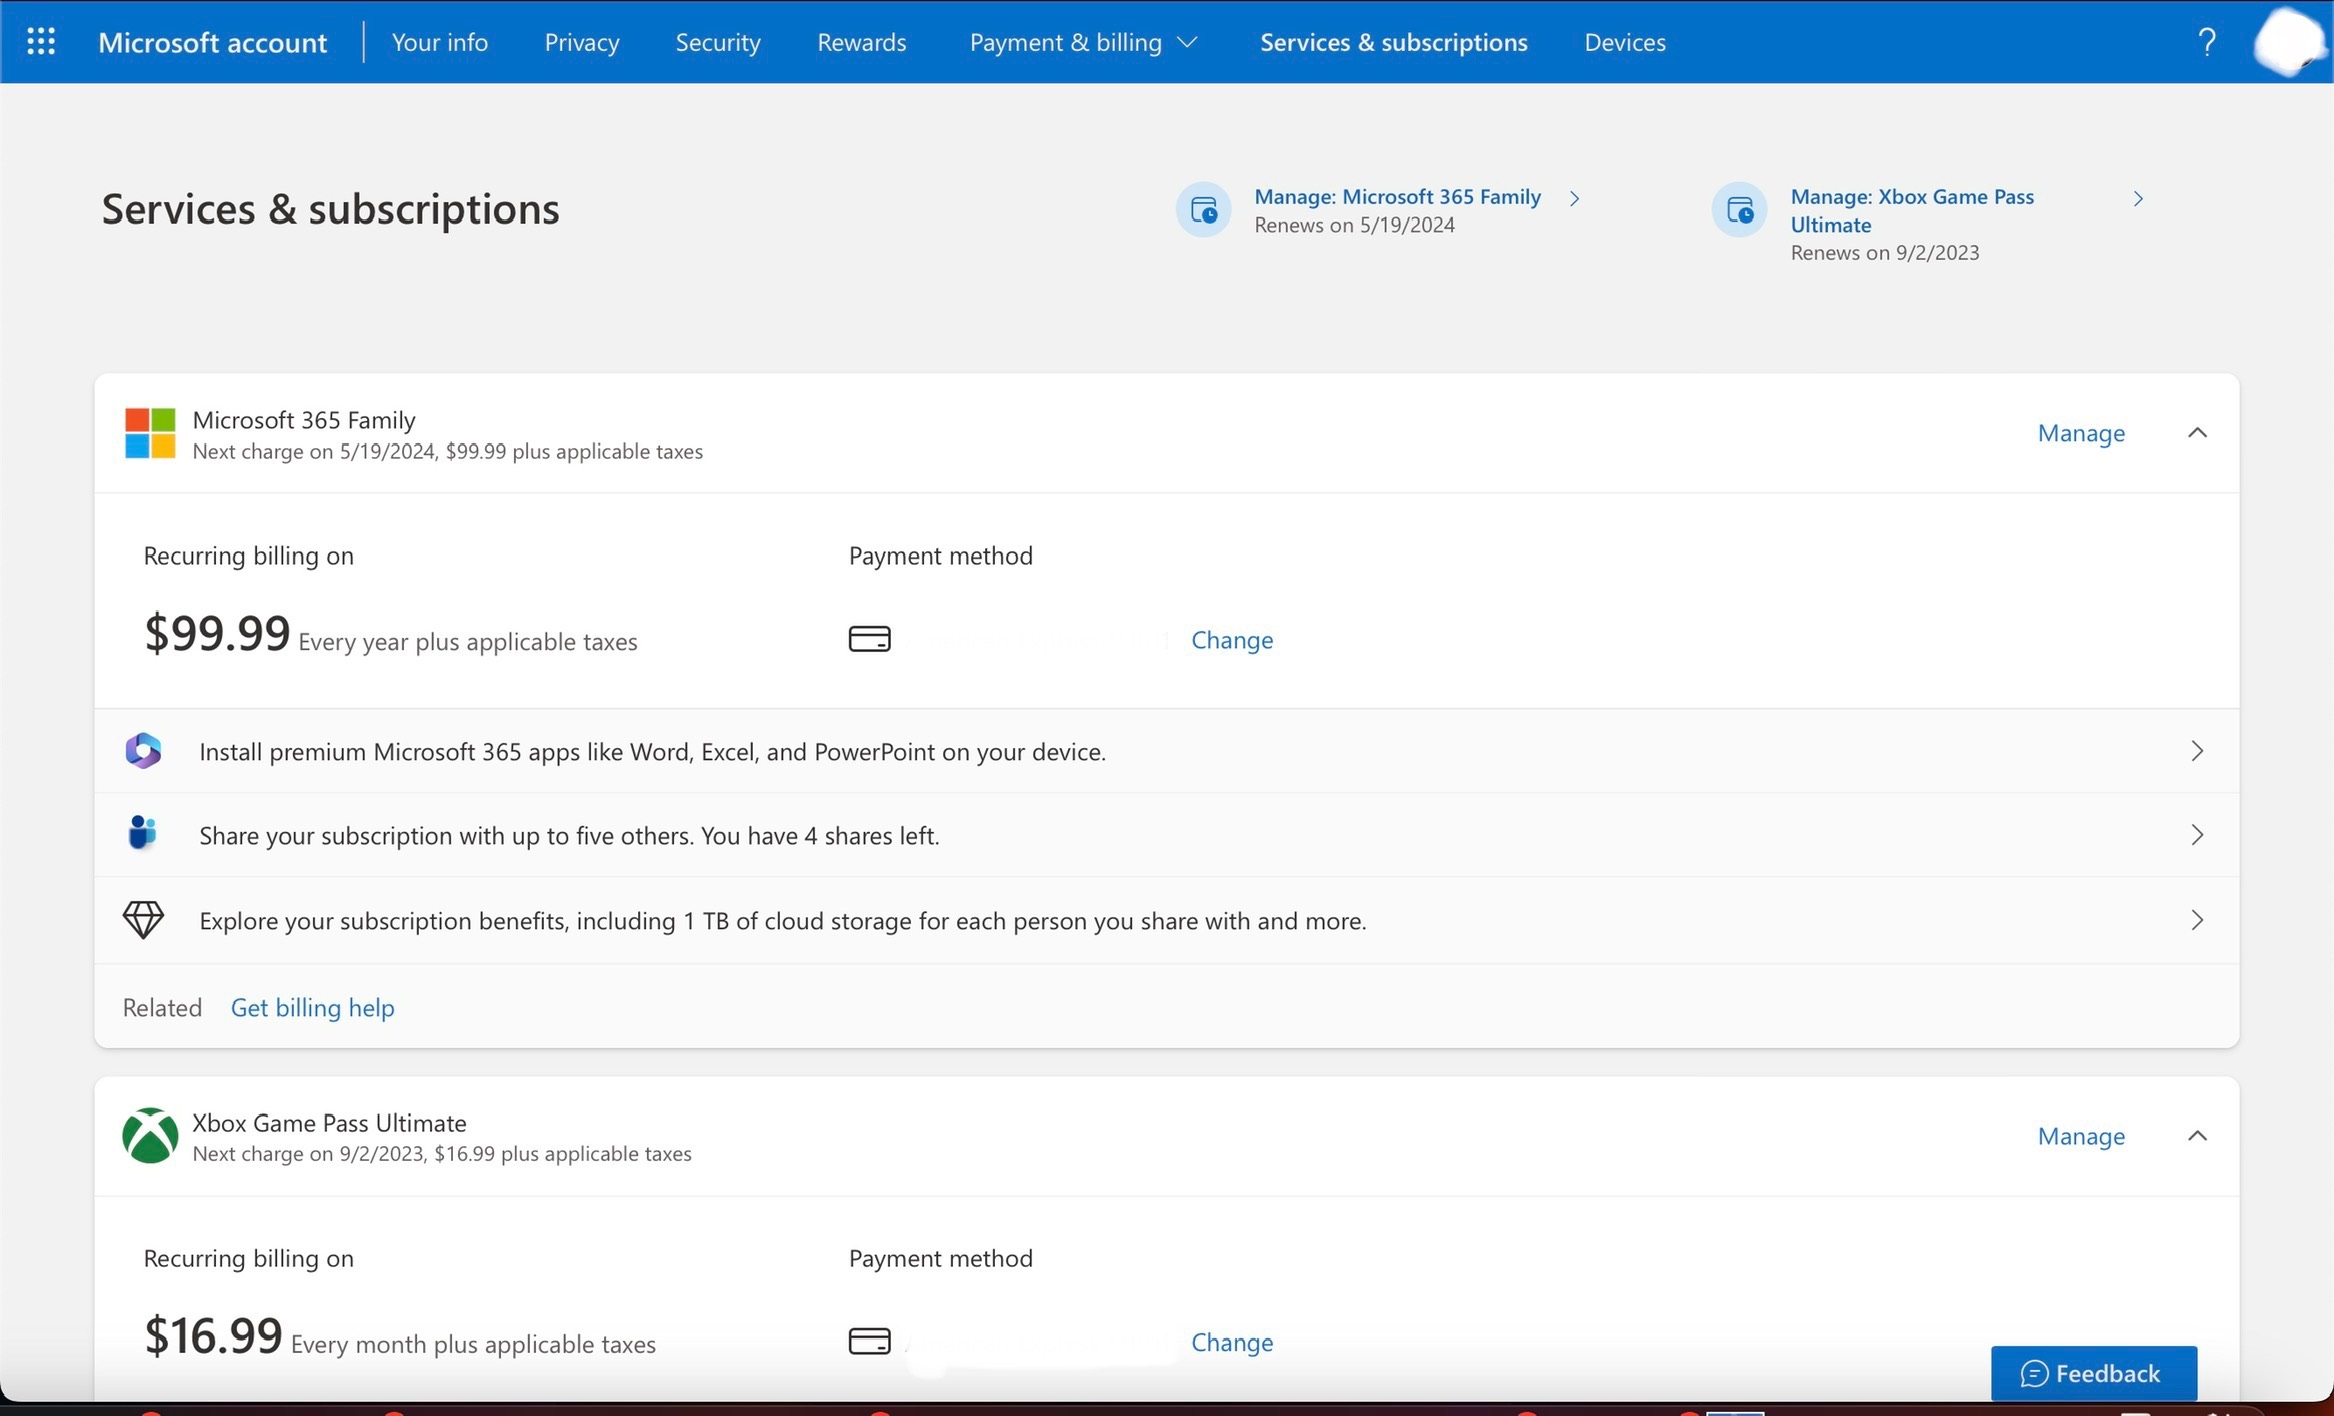Image resolution: width=2334 pixels, height=1416 pixels.
Task: Go to the Your info tab
Action: click(x=440, y=42)
